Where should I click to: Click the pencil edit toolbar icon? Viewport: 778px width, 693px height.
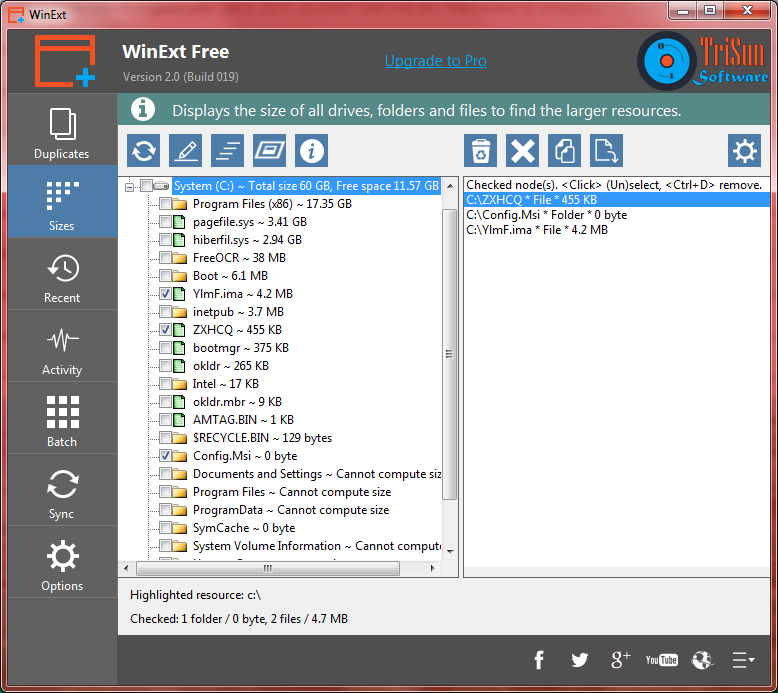point(186,150)
